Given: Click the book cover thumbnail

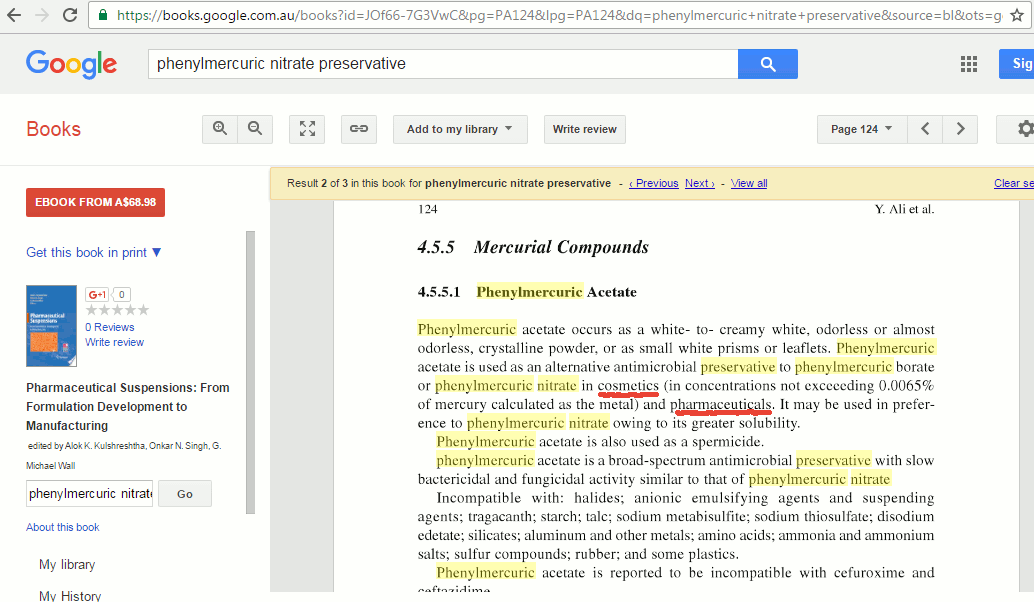Looking at the screenshot, I should click(51, 326).
